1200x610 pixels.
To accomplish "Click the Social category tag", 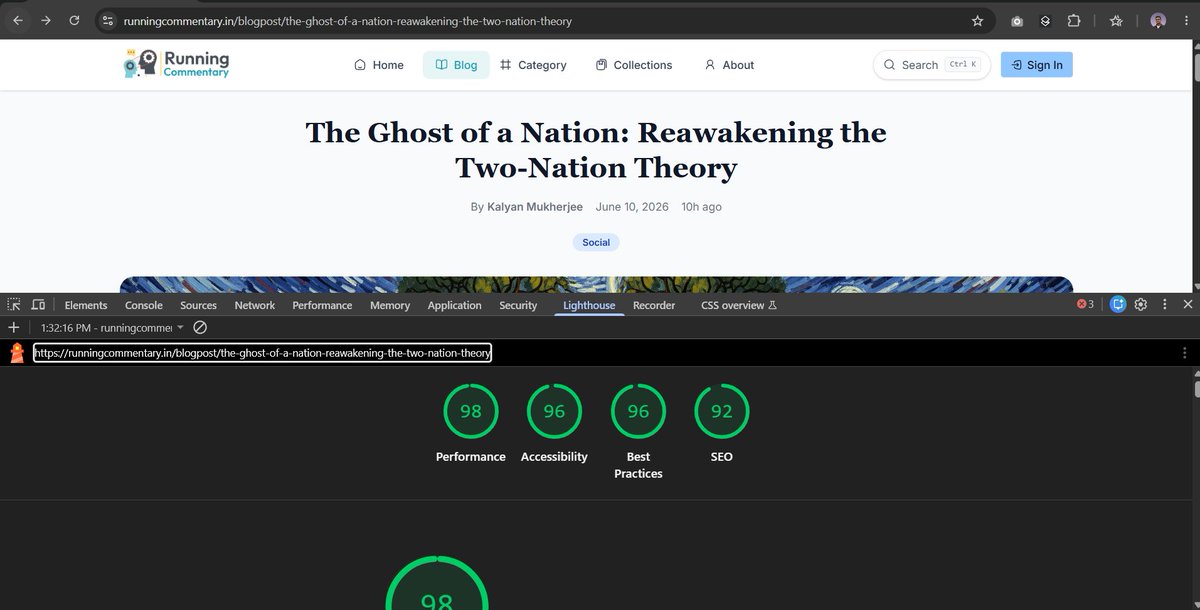I will point(596,242).
